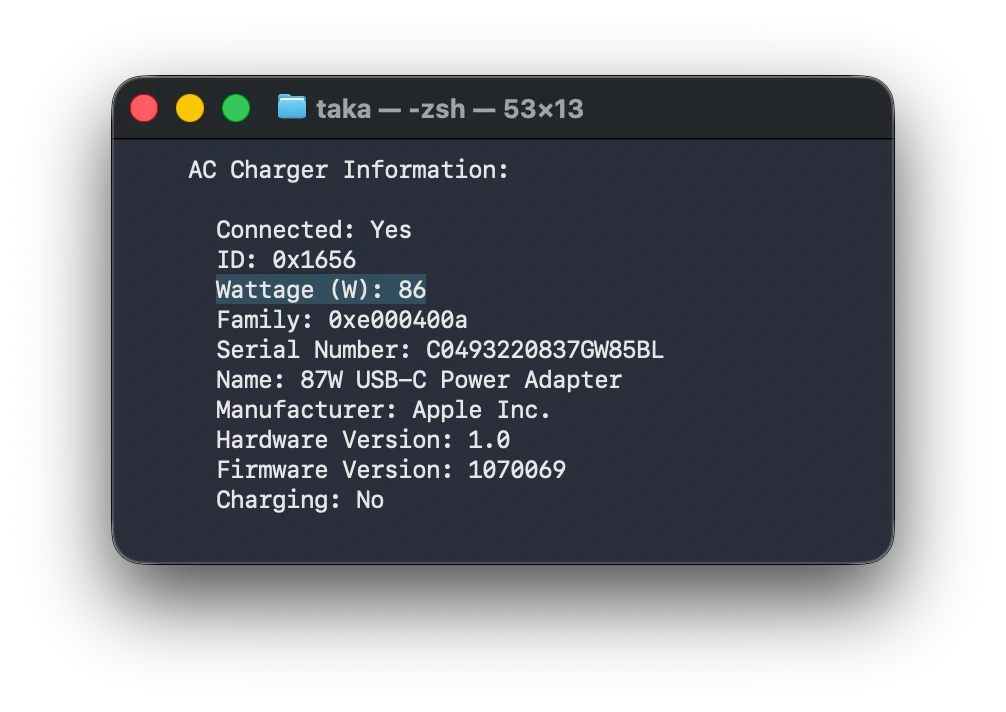Click the 'Hardware Version: 1.0' line

tap(363, 440)
